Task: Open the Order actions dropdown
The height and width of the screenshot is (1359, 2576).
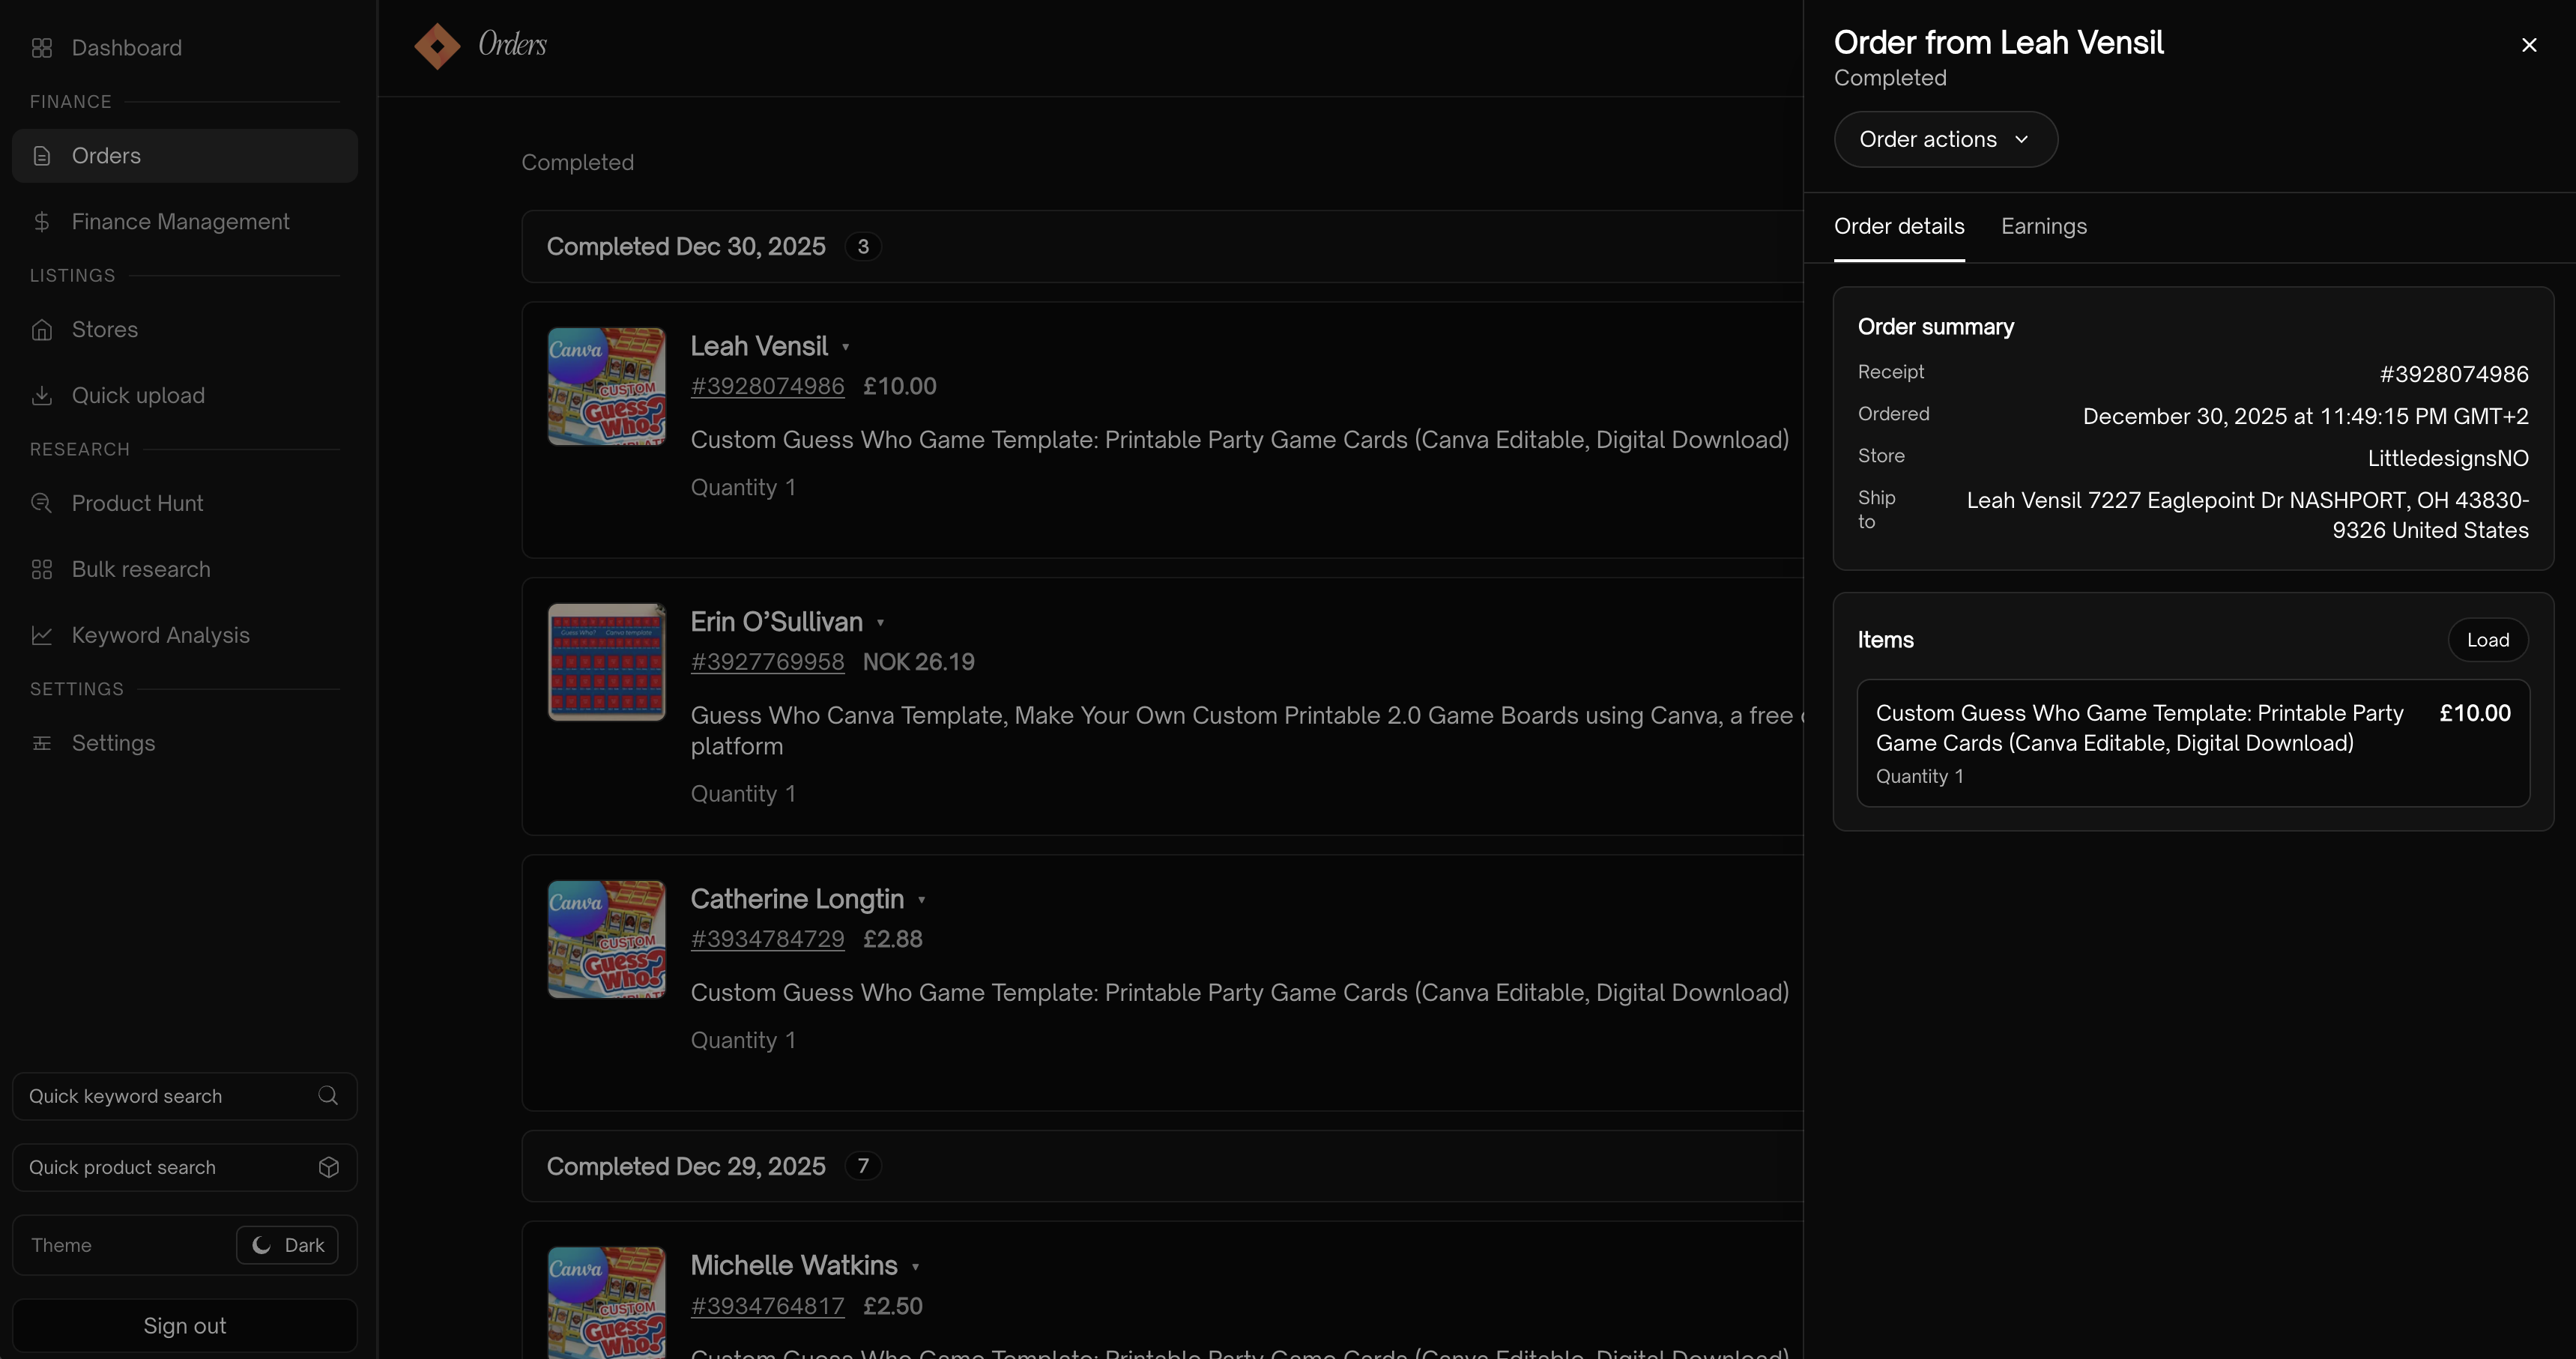Action: click(1945, 139)
